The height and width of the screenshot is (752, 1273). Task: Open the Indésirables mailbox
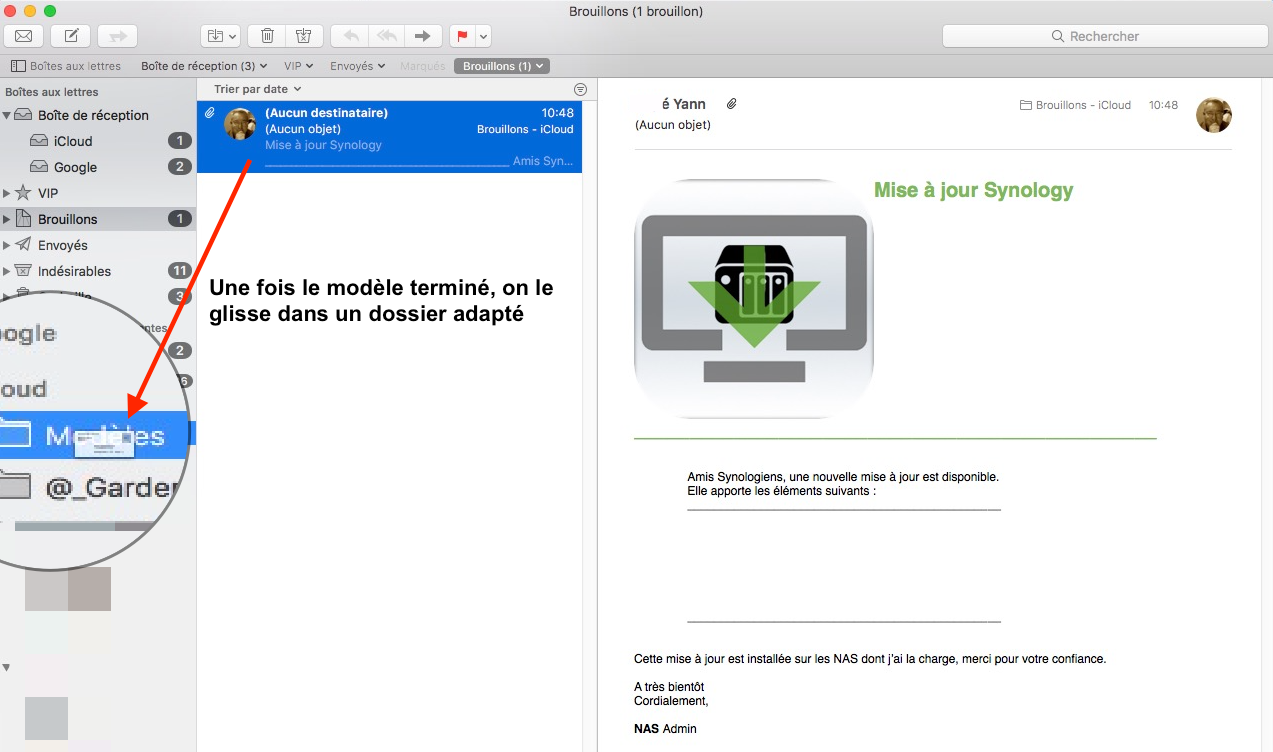click(74, 271)
